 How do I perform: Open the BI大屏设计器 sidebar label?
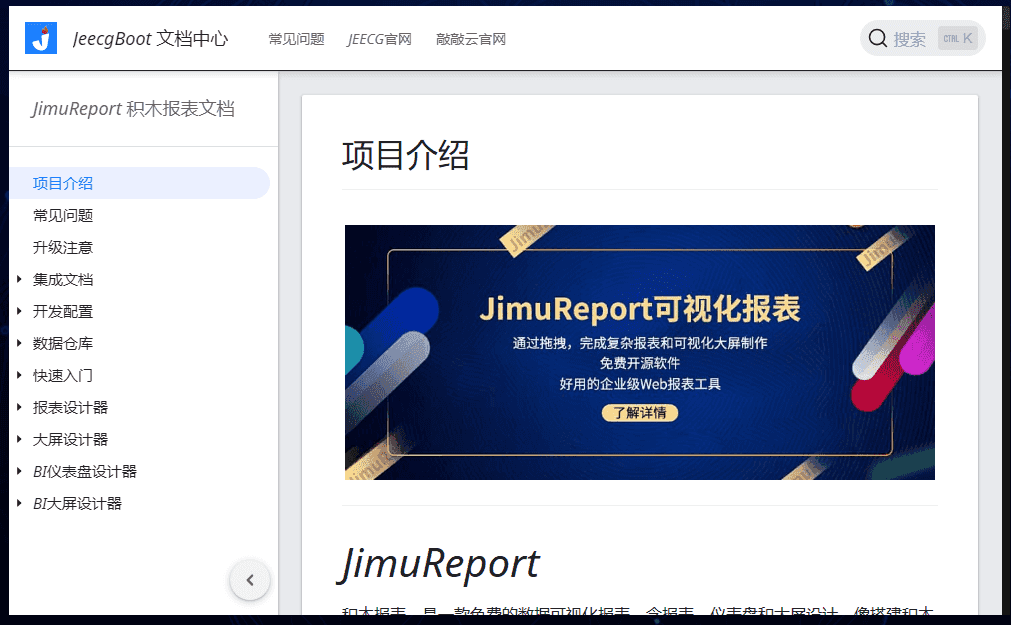77,504
